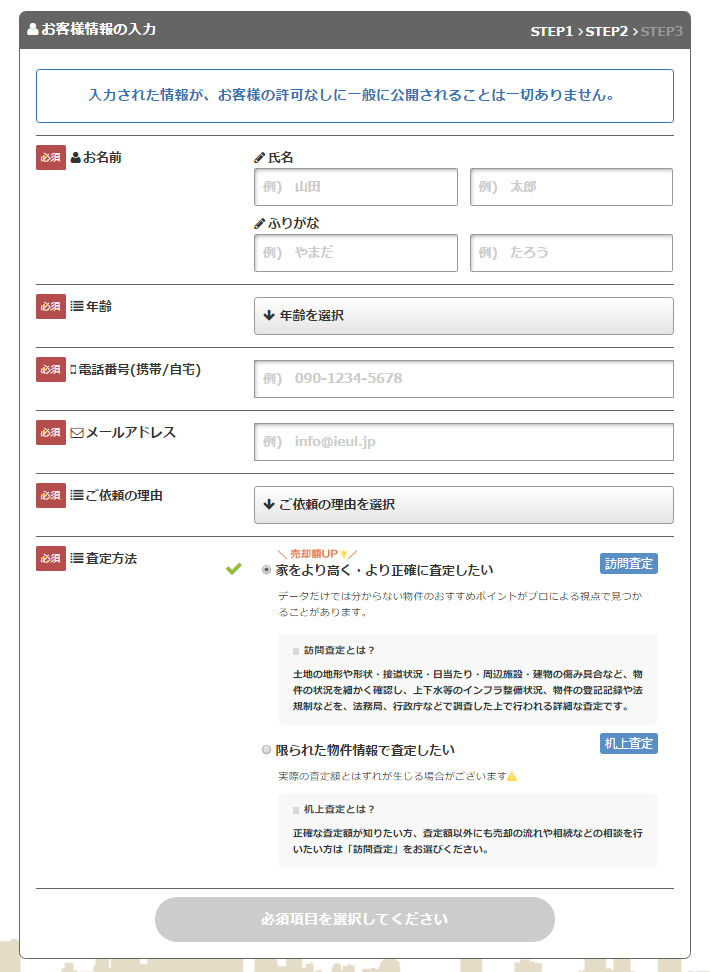Viewport: 710px width, 972px height.
Task: Click the phone icon beside 電話番号
Action: 73,369
